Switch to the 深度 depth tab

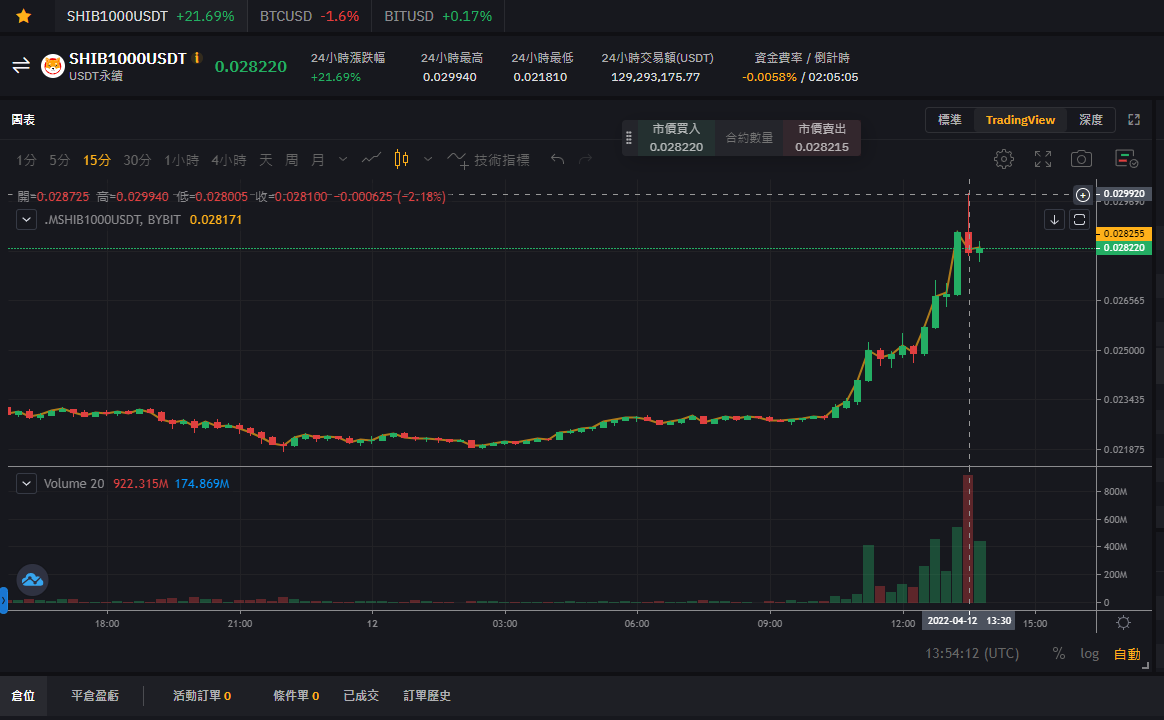pyautogui.click(x=1091, y=120)
